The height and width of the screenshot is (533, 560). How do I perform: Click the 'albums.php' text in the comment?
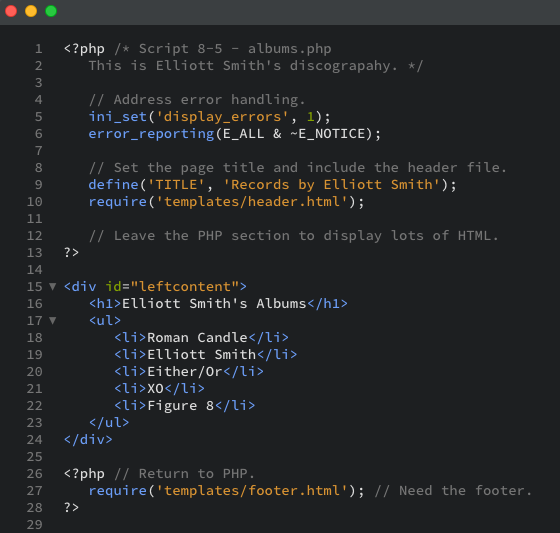pos(290,49)
